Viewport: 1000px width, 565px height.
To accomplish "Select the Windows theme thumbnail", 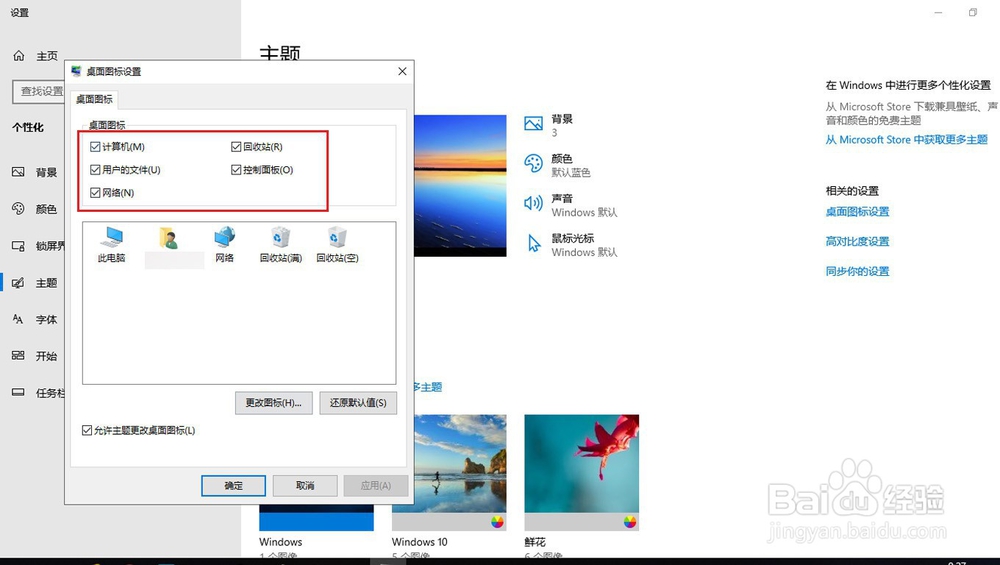I will [316, 518].
